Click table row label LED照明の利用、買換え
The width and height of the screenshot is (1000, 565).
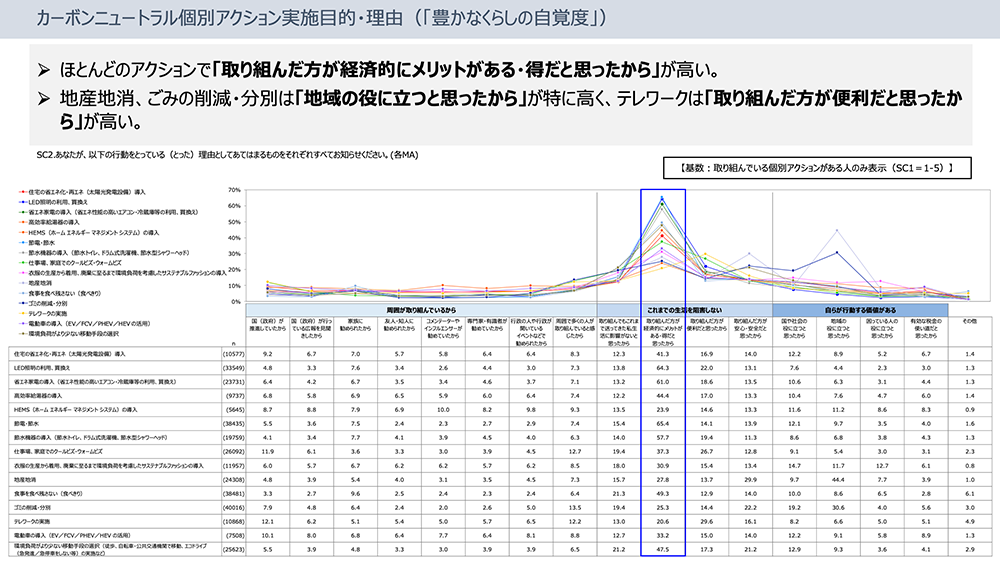[41, 368]
